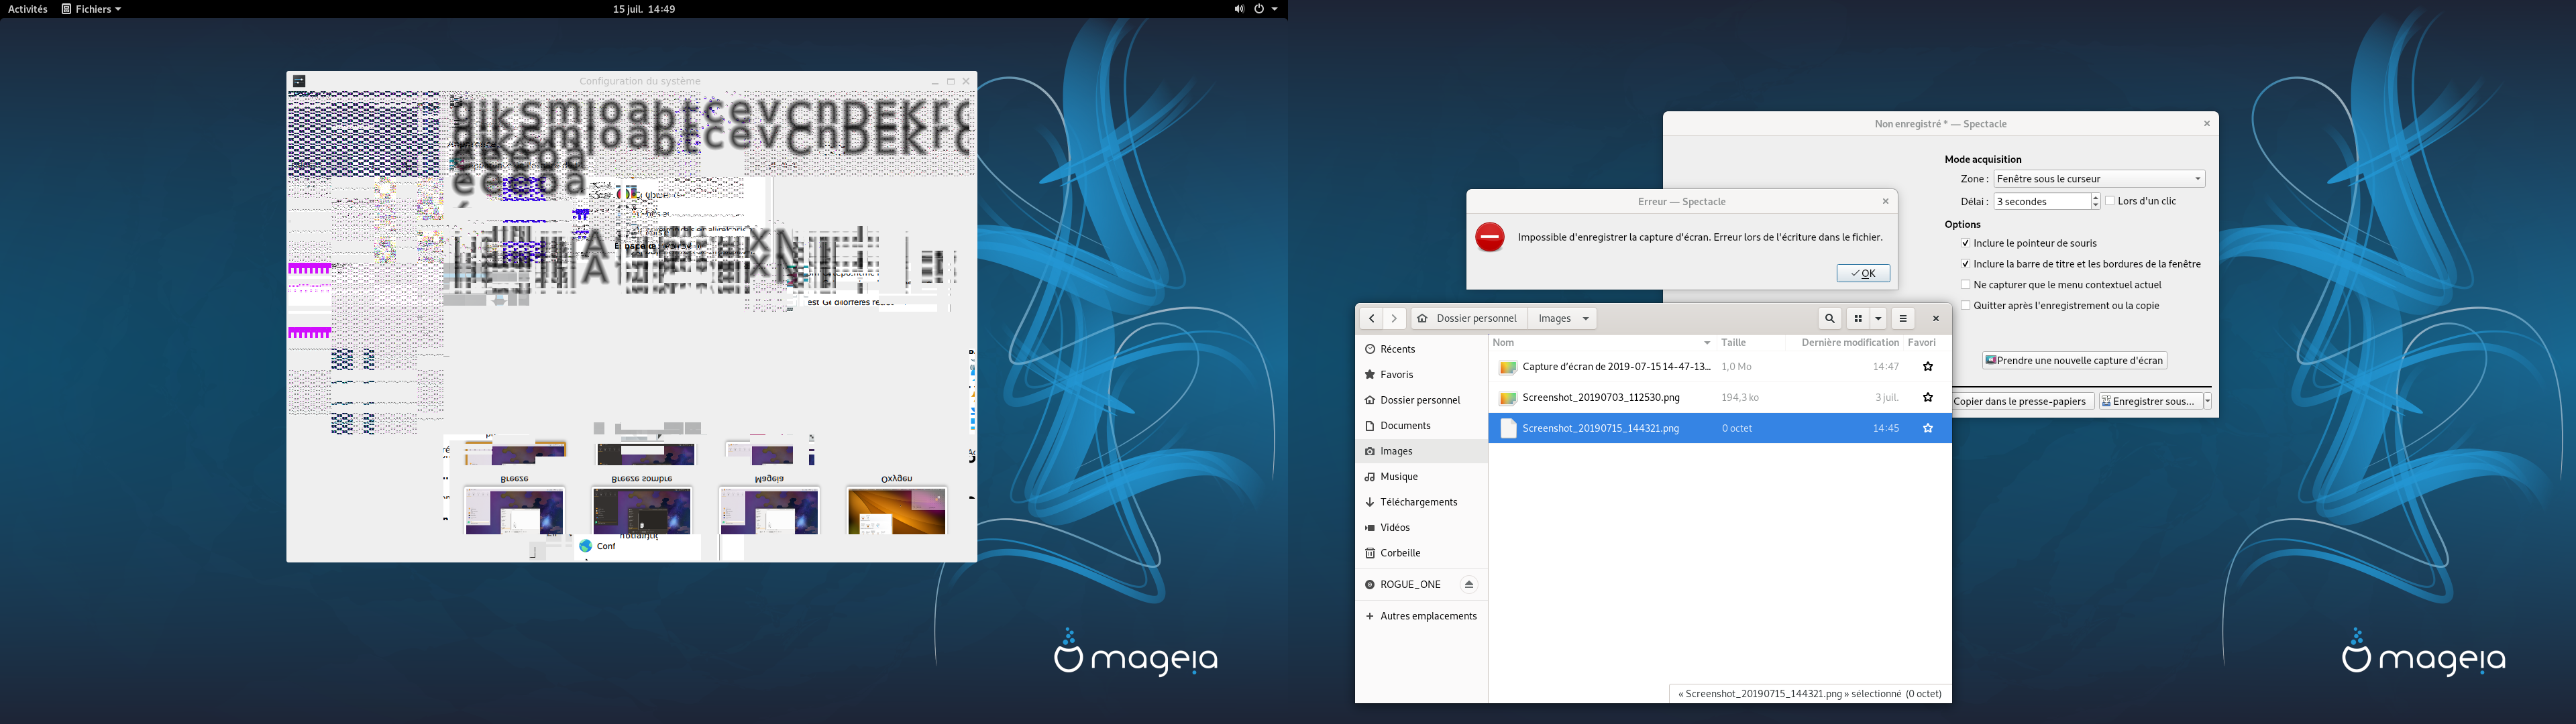Open Téléchargements in the Files sidebar

pyautogui.click(x=1421, y=502)
